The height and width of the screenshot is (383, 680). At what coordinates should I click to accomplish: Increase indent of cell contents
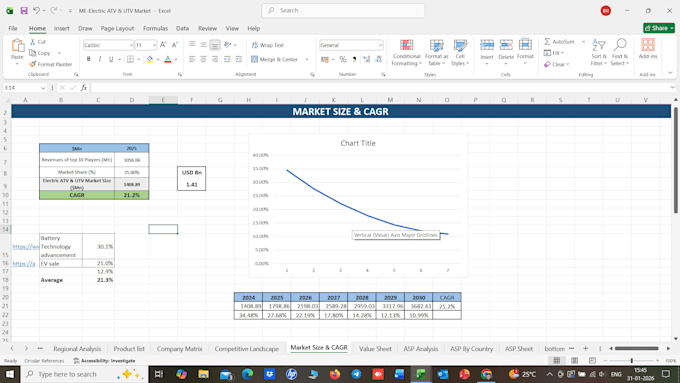239,59
